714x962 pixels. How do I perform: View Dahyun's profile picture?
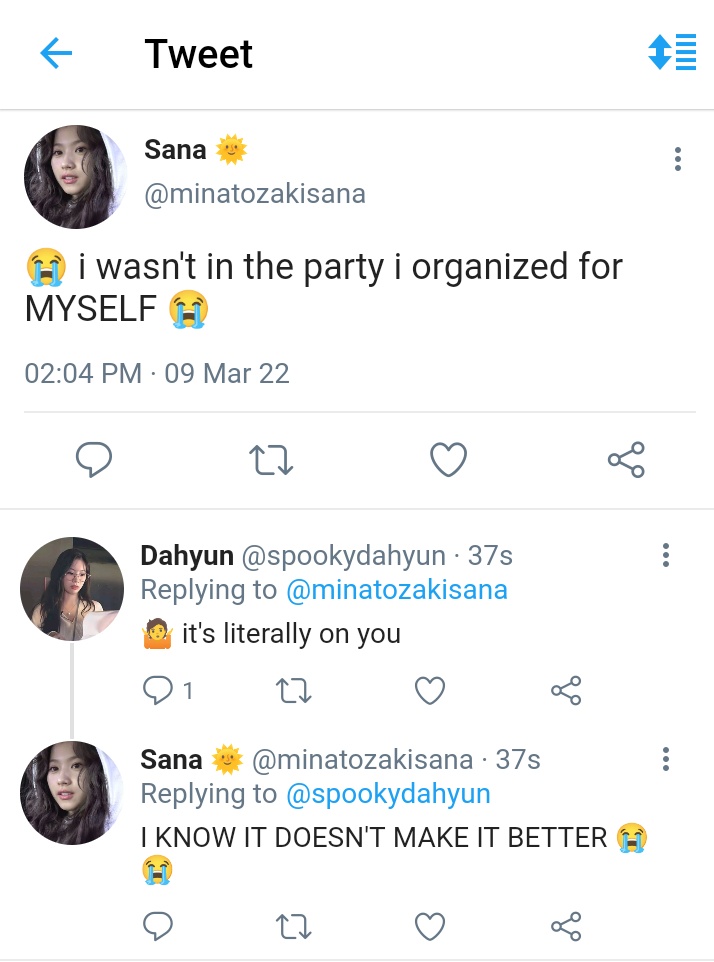(72, 589)
